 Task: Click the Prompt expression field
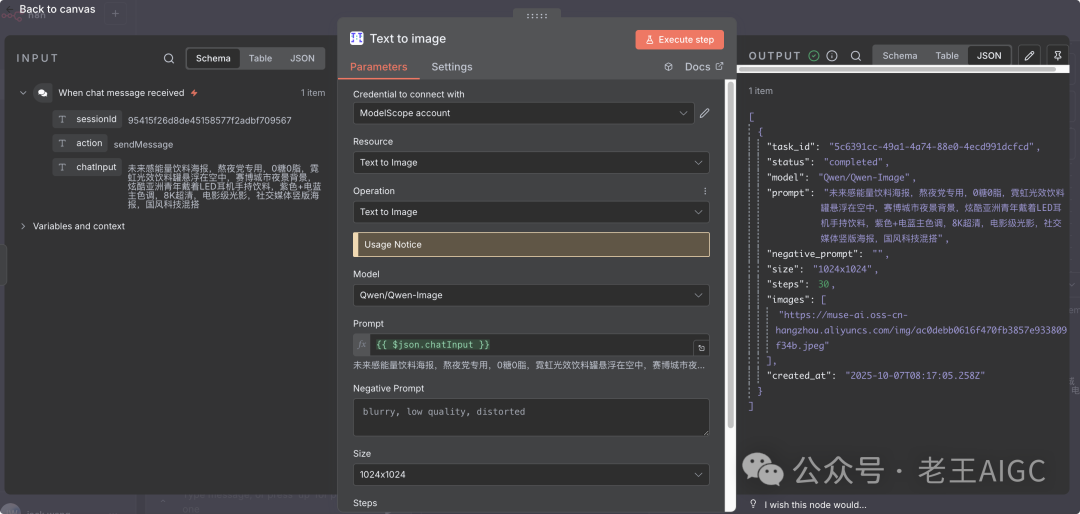click(x=531, y=345)
